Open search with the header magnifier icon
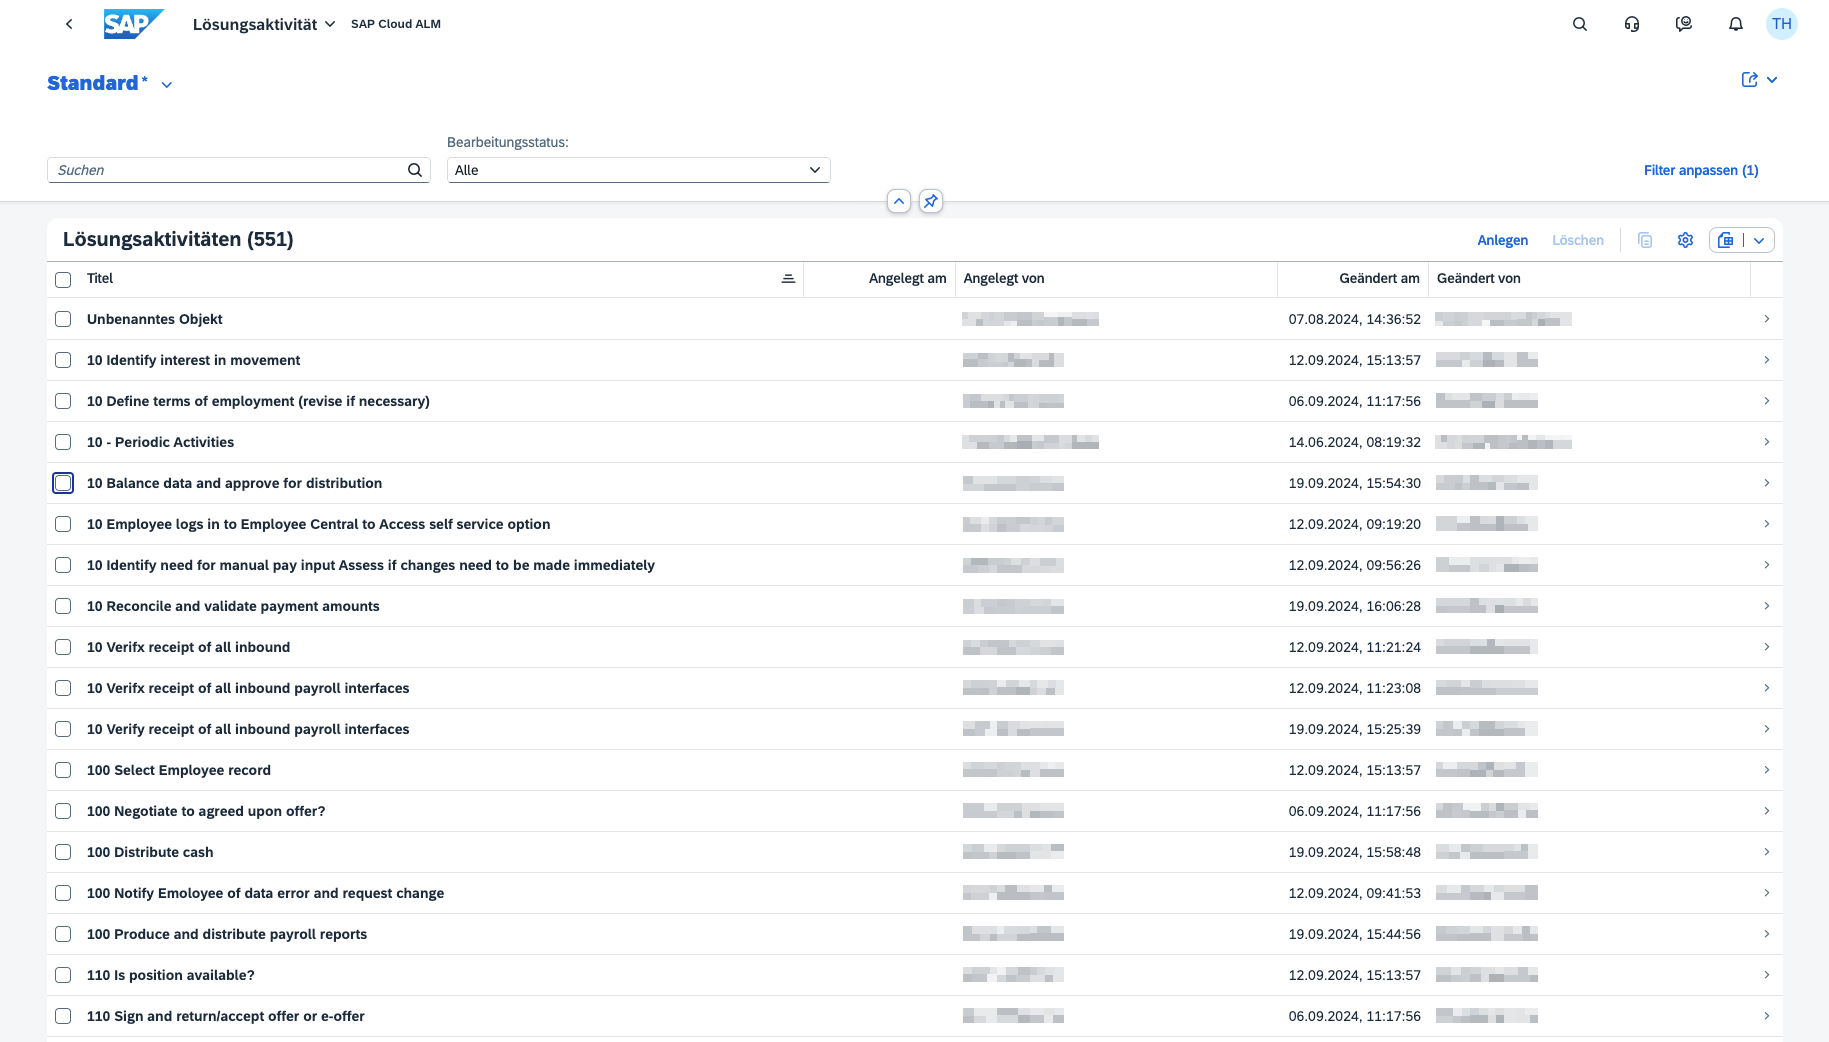This screenshot has width=1829, height=1042. tap(1579, 24)
